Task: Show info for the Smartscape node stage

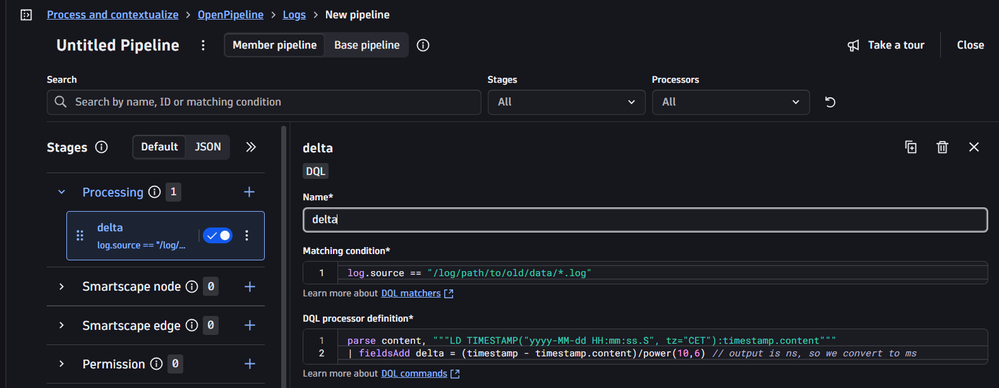Action: point(191,287)
